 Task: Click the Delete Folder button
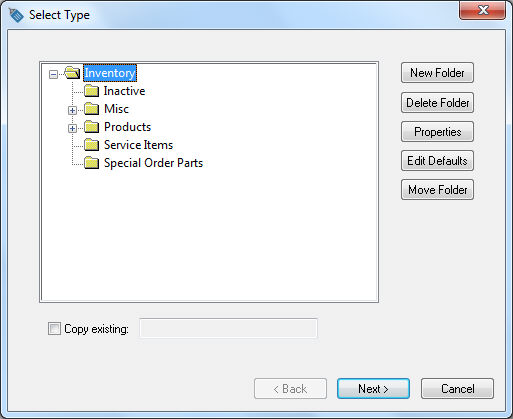tap(437, 103)
